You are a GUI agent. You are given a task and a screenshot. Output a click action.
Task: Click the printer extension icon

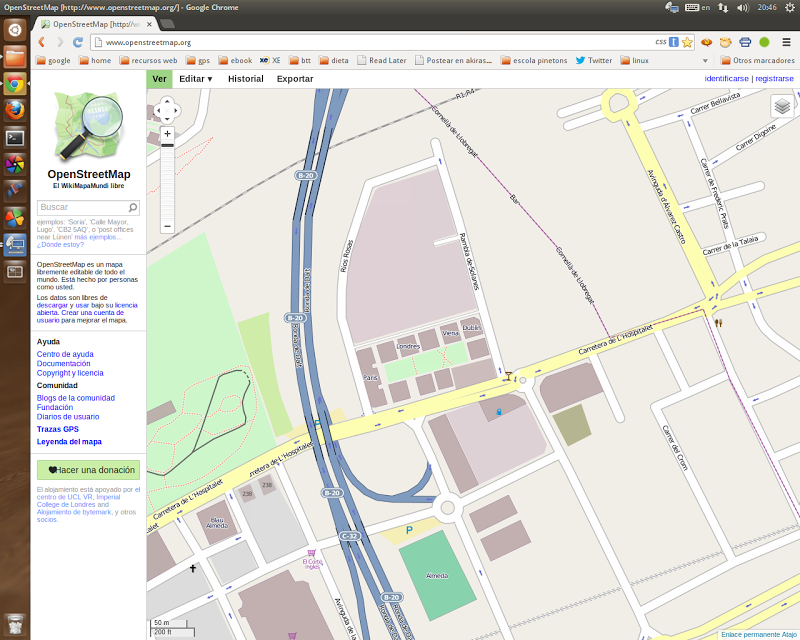tap(745, 42)
